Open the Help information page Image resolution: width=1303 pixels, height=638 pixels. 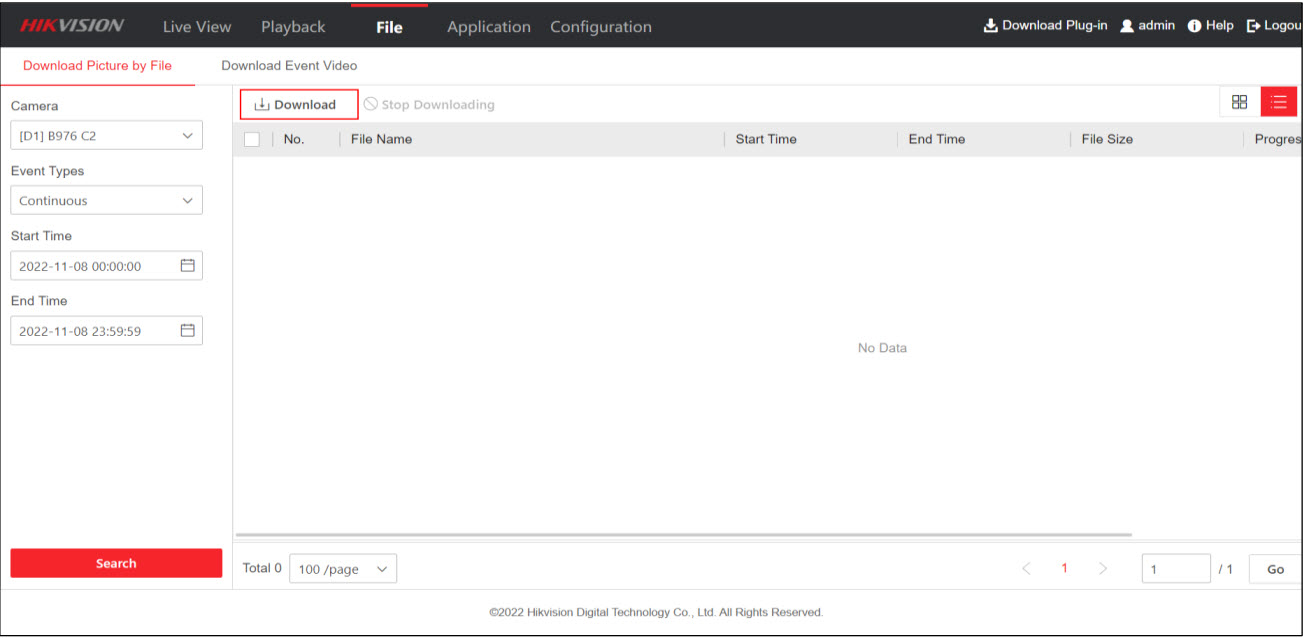pos(1211,26)
